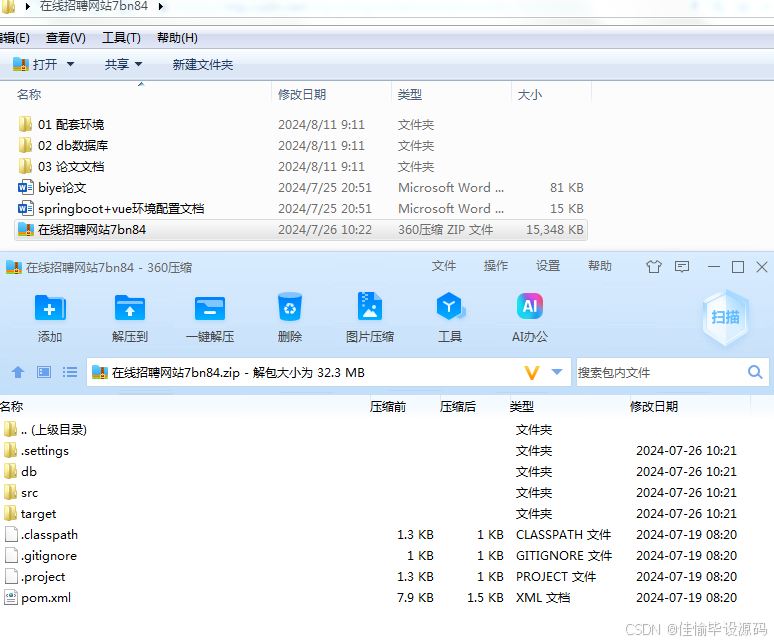Sort archive list by 修改日期 column
Viewport: 774px width, 643px height.
pos(654,407)
